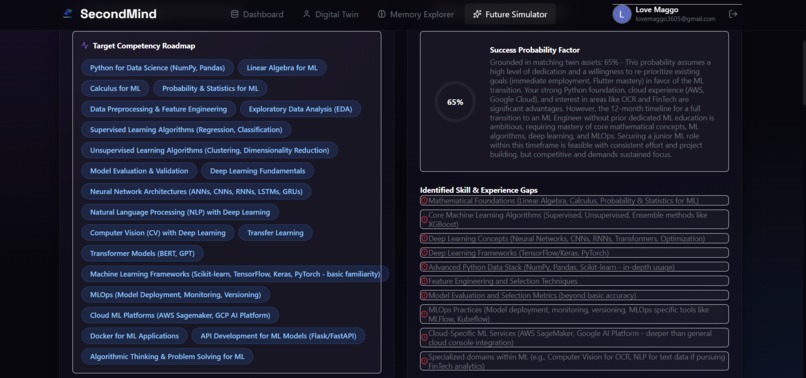
Task: Click the user avatar with letter L
Action: [x=621, y=14]
